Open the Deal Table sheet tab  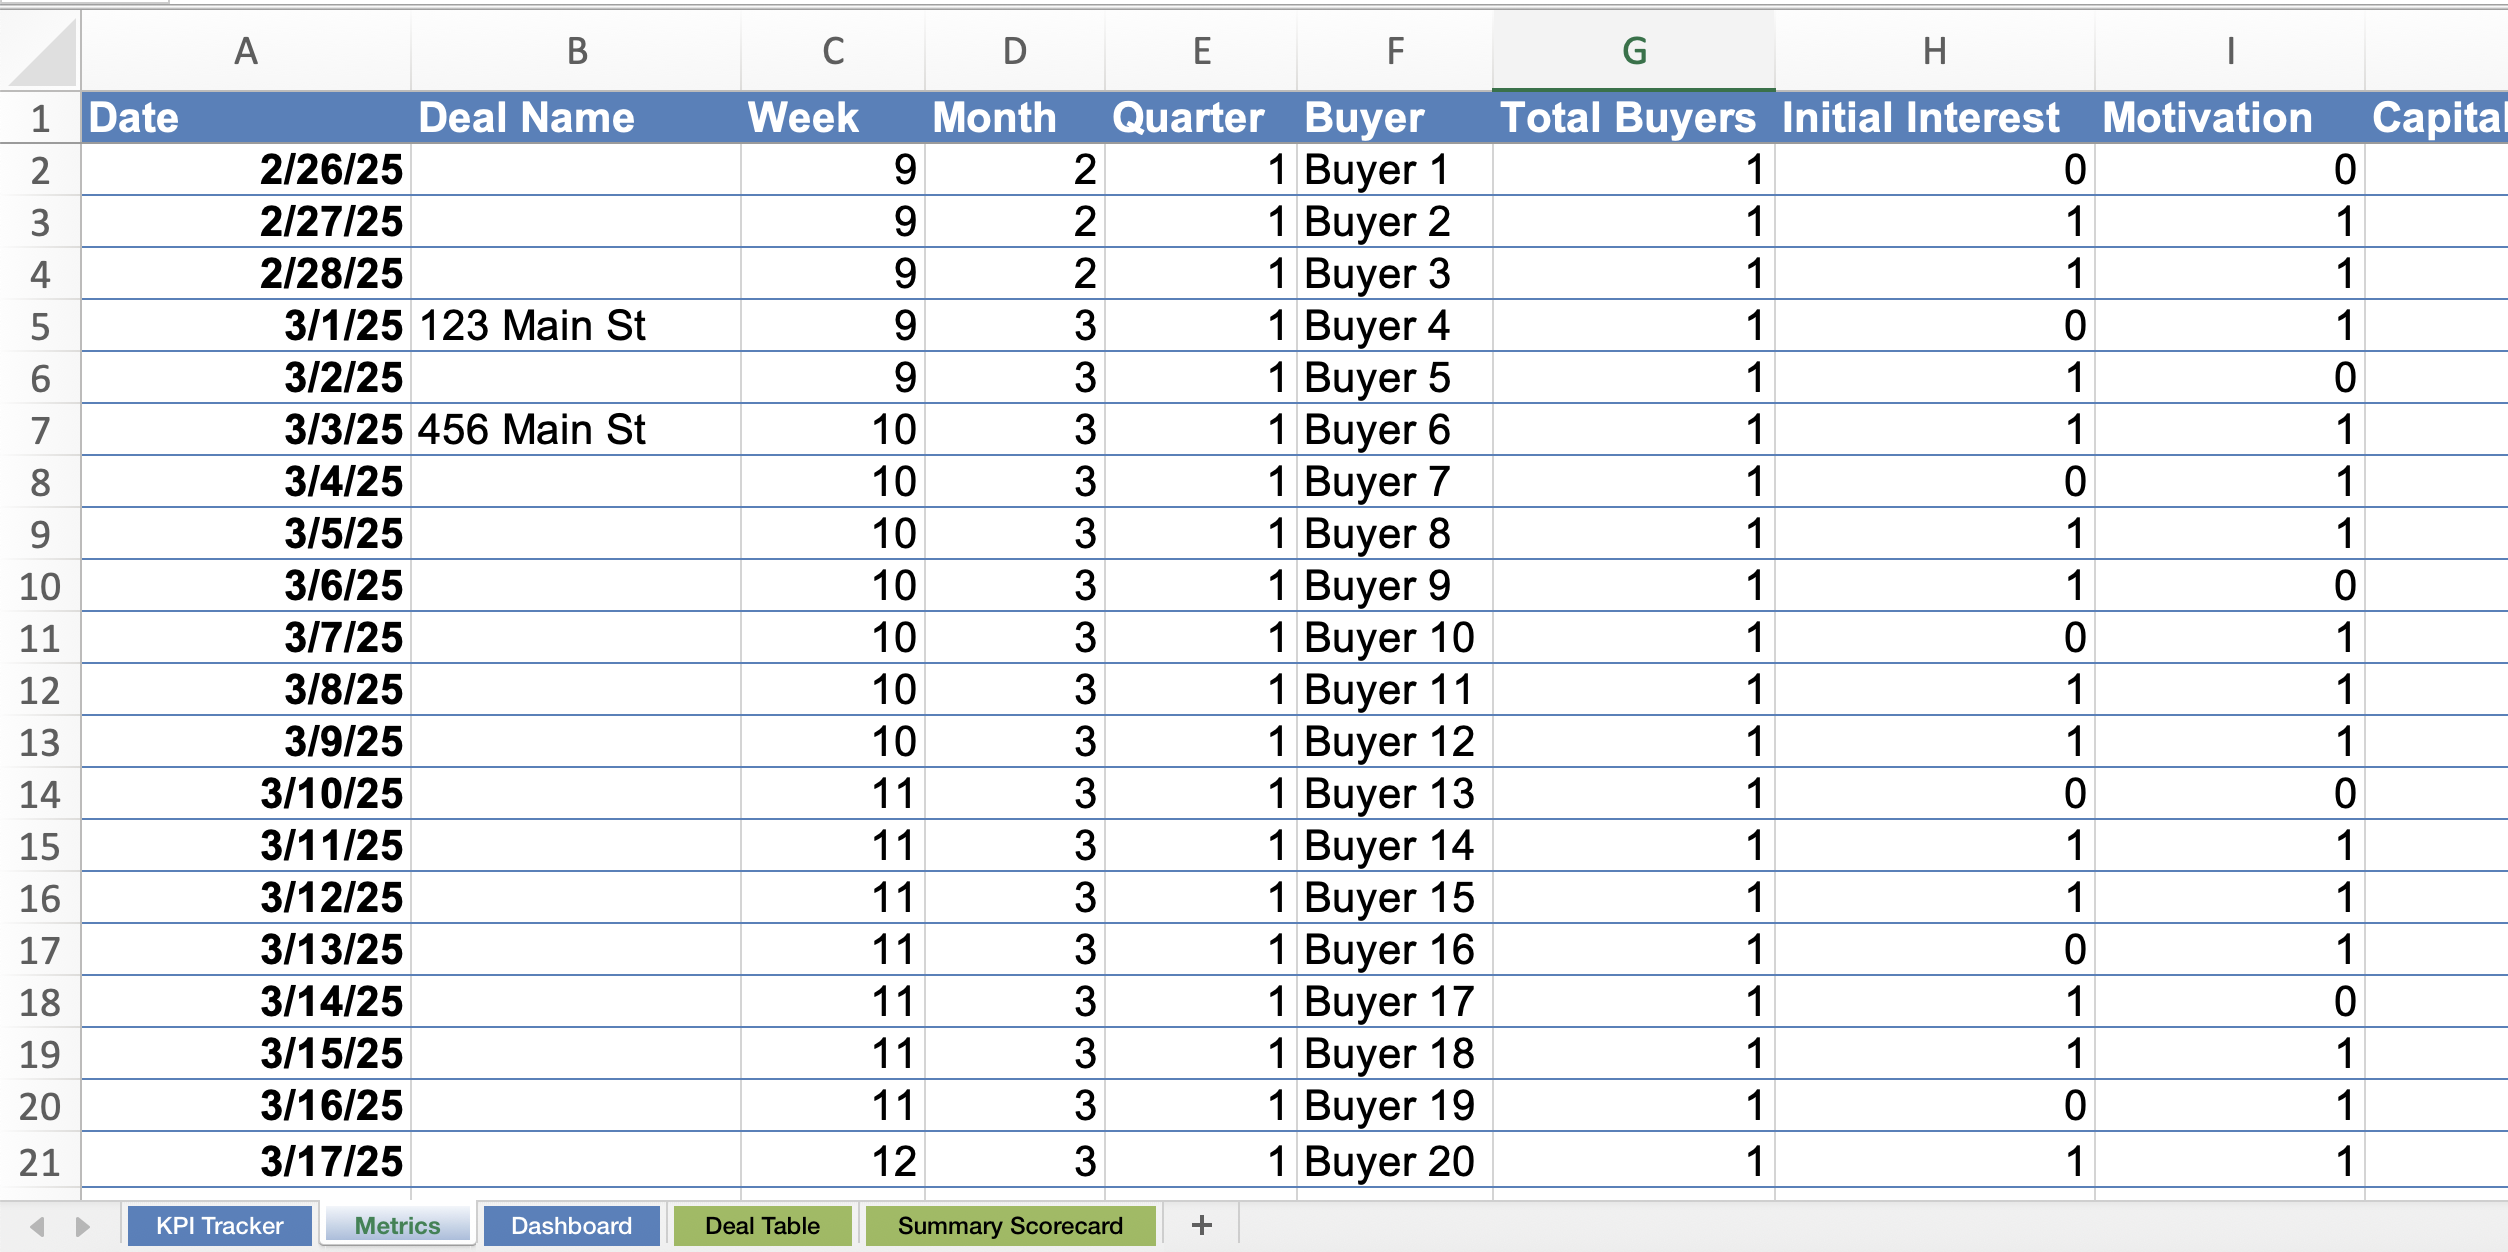click(762, 1226)
